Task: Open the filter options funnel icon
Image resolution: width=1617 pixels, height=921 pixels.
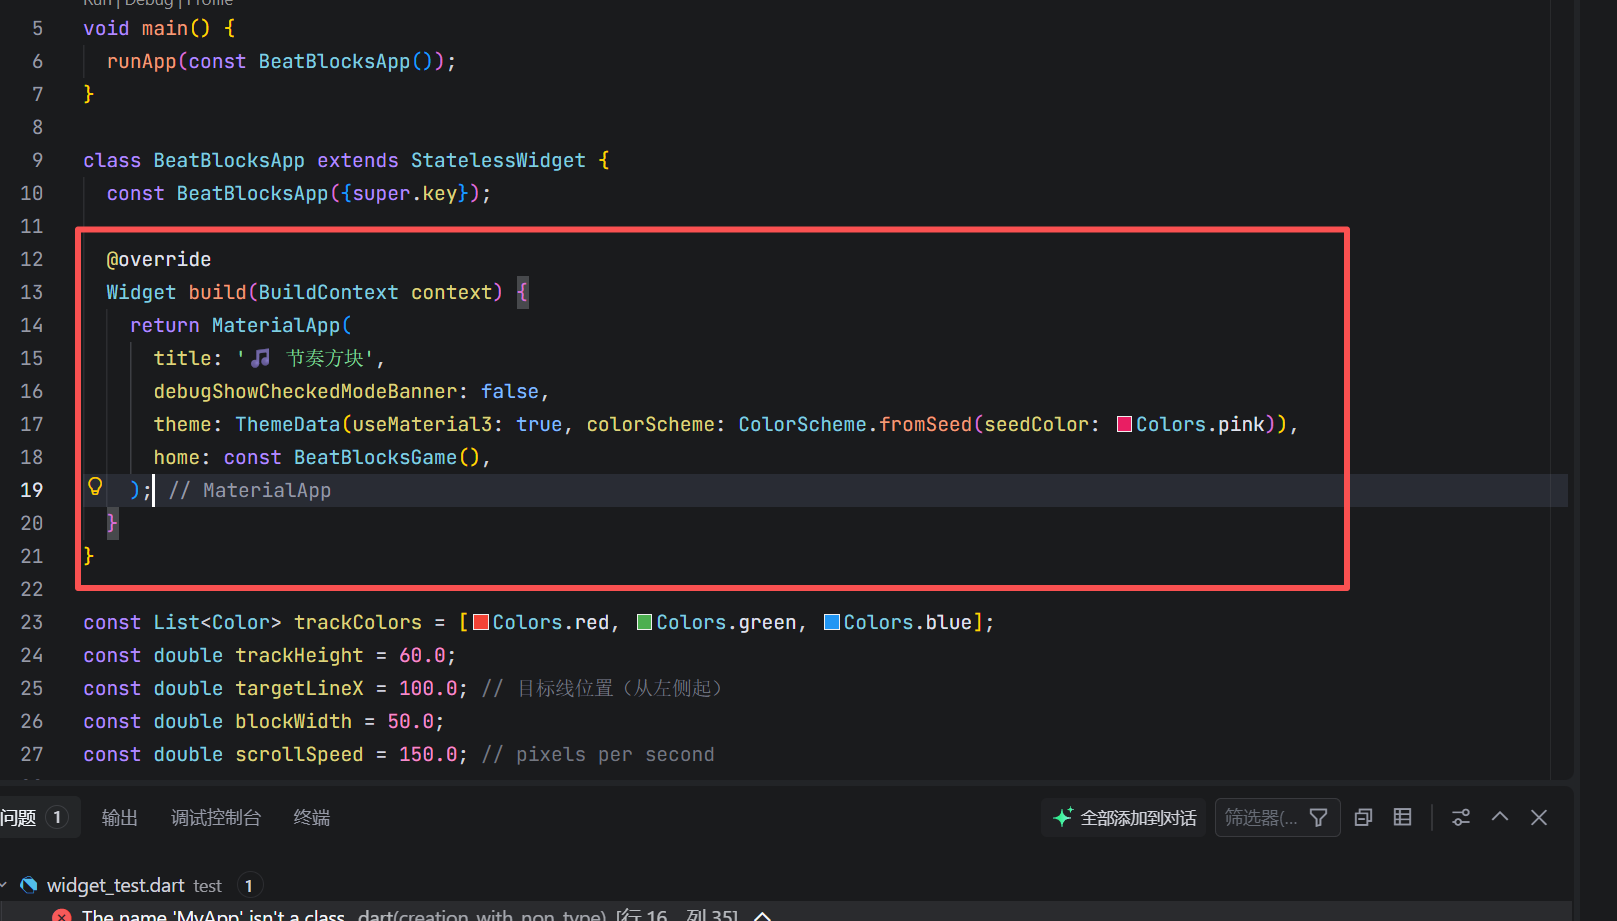Action: pos(1319,818)
